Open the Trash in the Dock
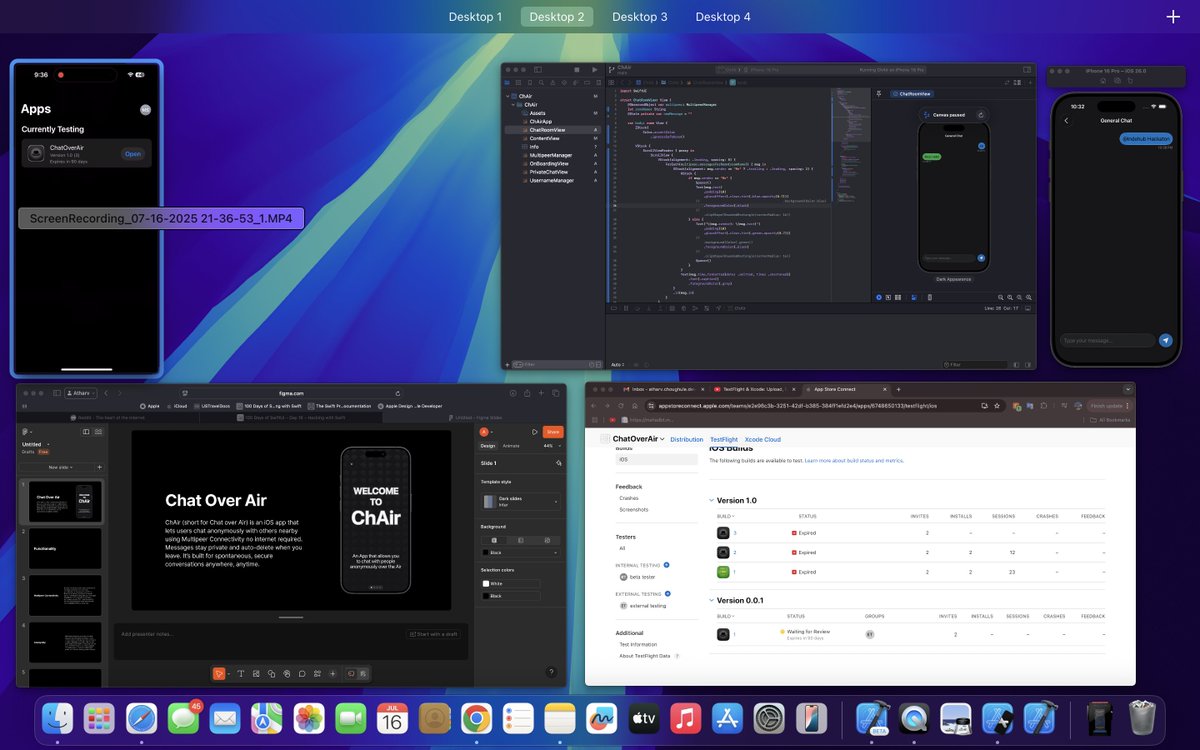1200x750 pixels. coord(1142,718)
